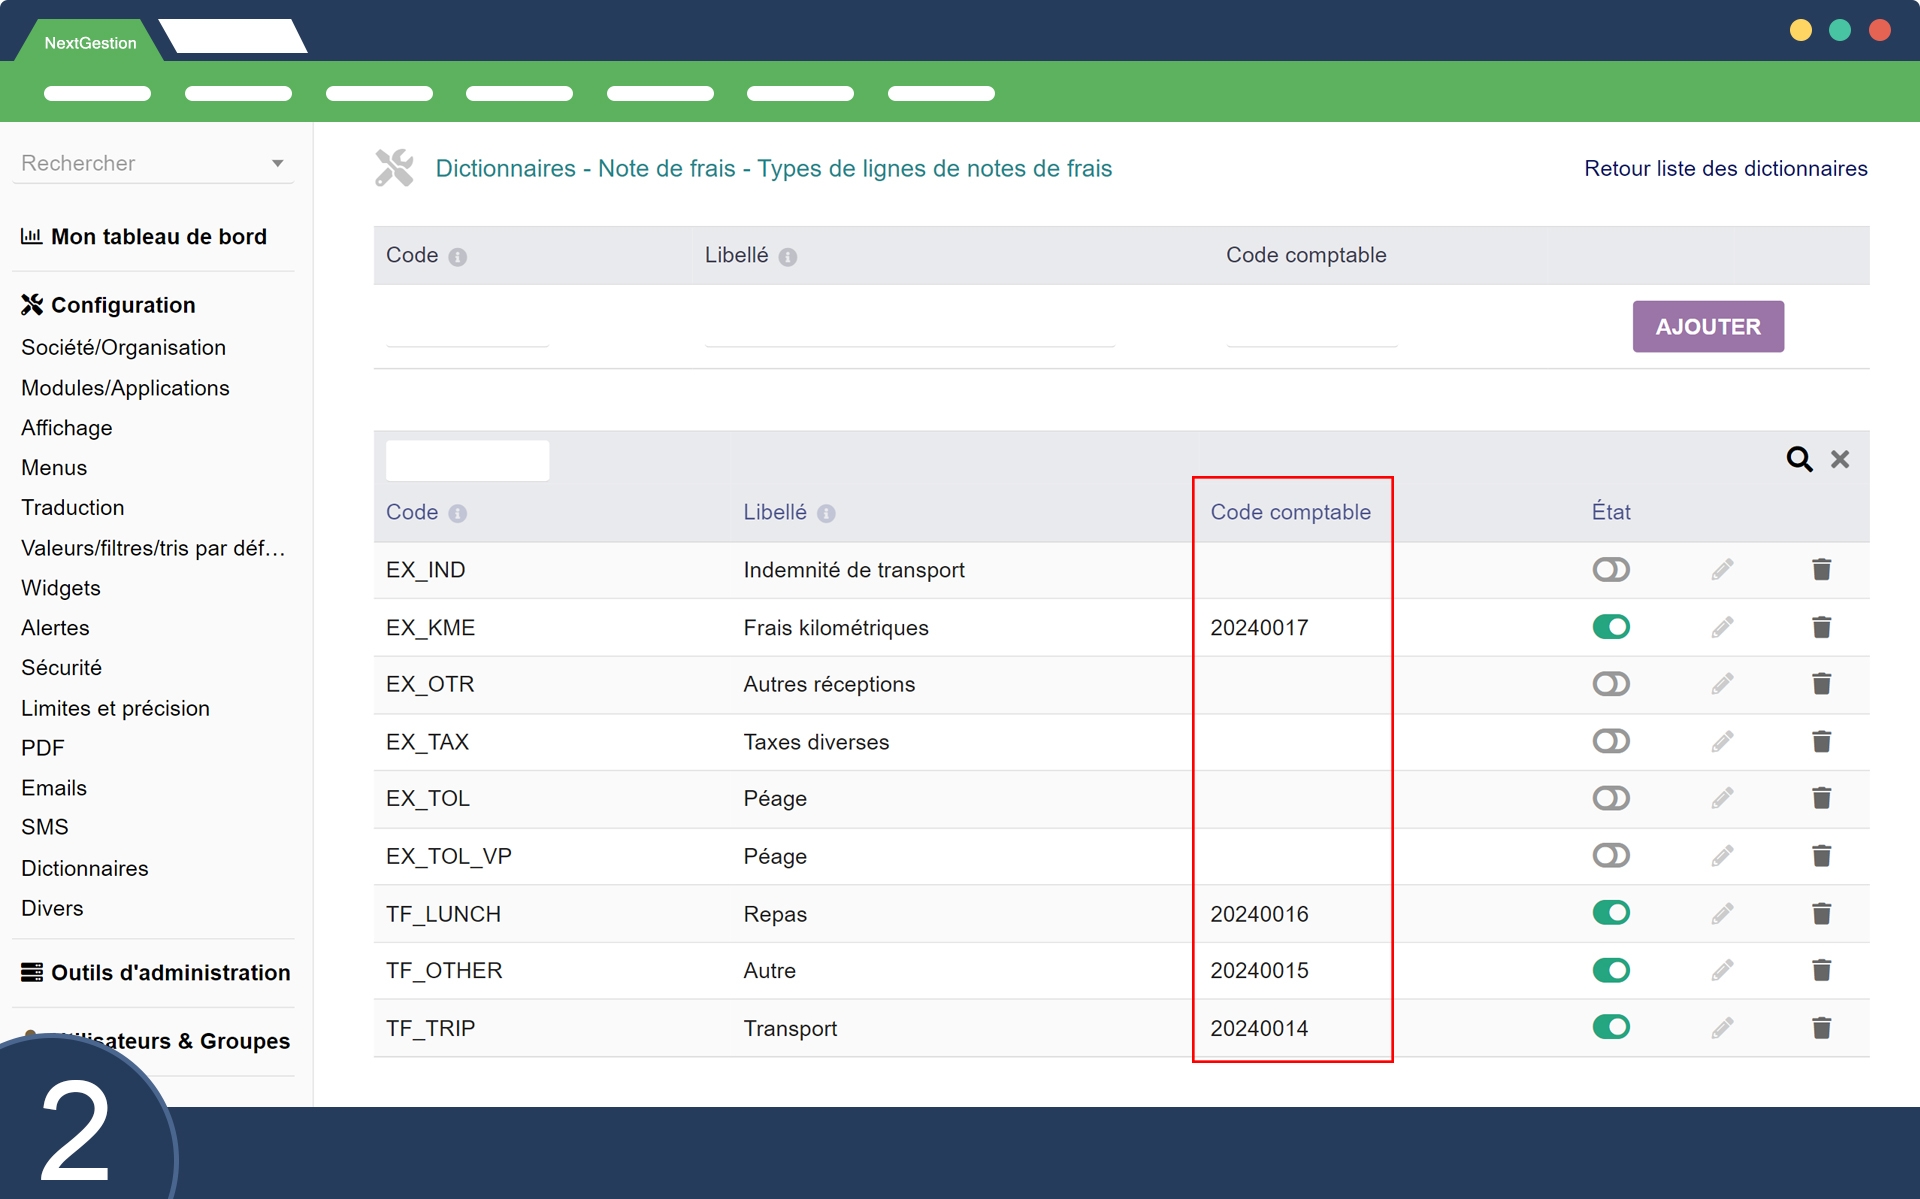This screenshot has width=1920, height=1199.
Task: Expand Outils d'administration section
Action: click(x=170, y=972)
